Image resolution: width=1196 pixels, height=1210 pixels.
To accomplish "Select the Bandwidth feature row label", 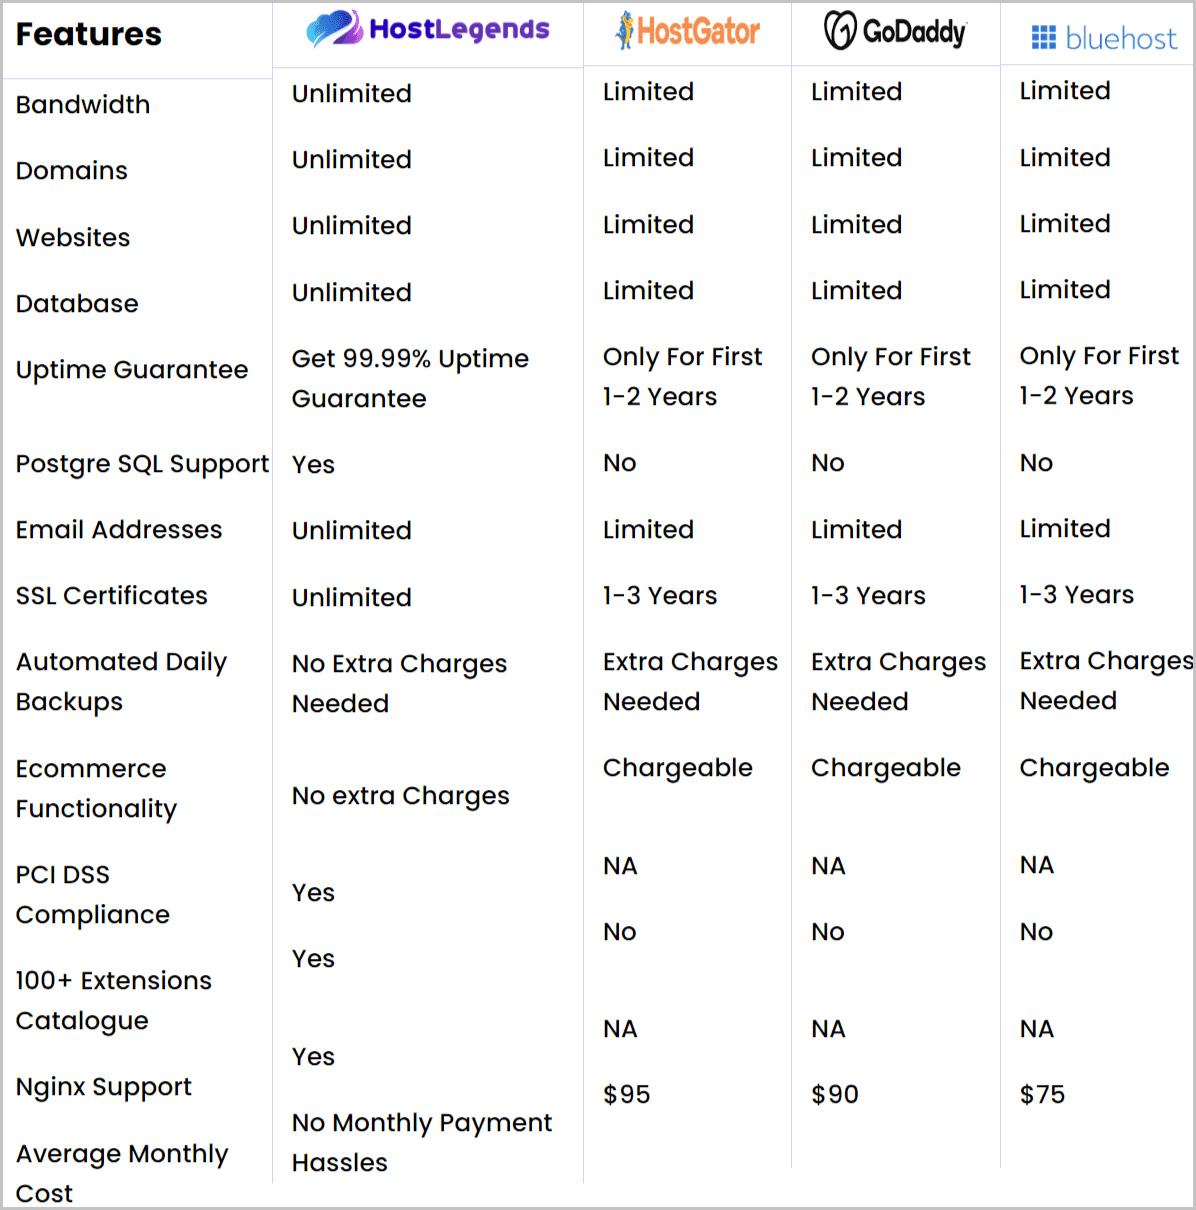I will point(83,104).
